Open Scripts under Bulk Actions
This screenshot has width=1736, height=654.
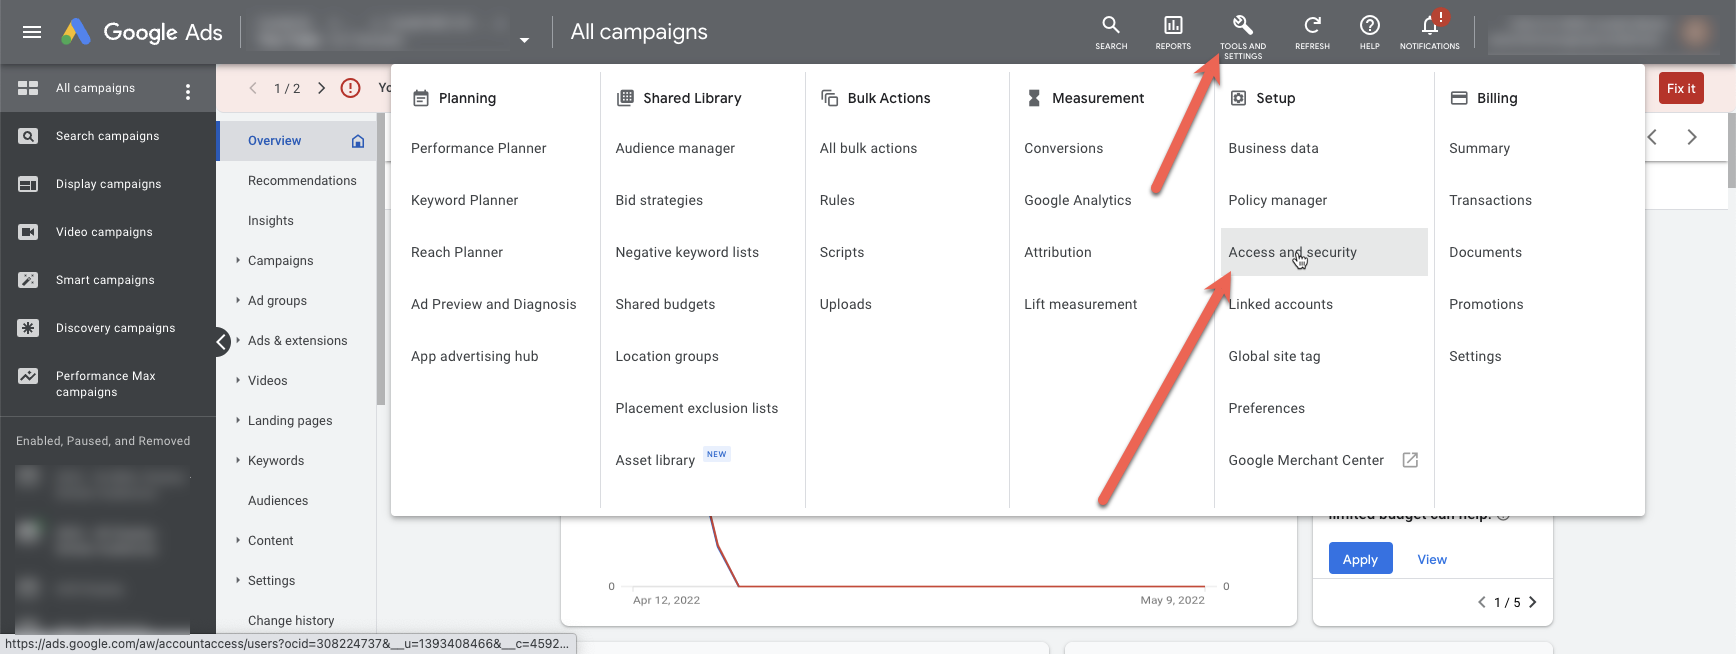841,252
